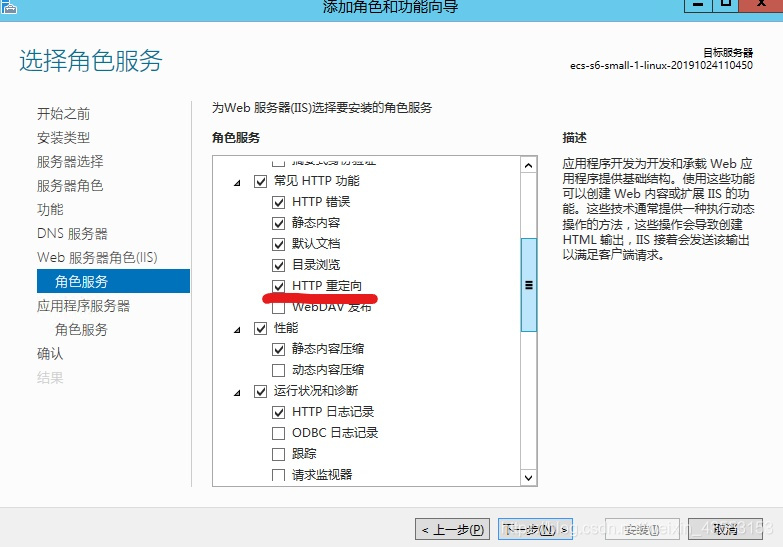Viewport: 783px width, 547px height.
Task: Click the role services scrollbar thumb
Action: tap(528, 284)
